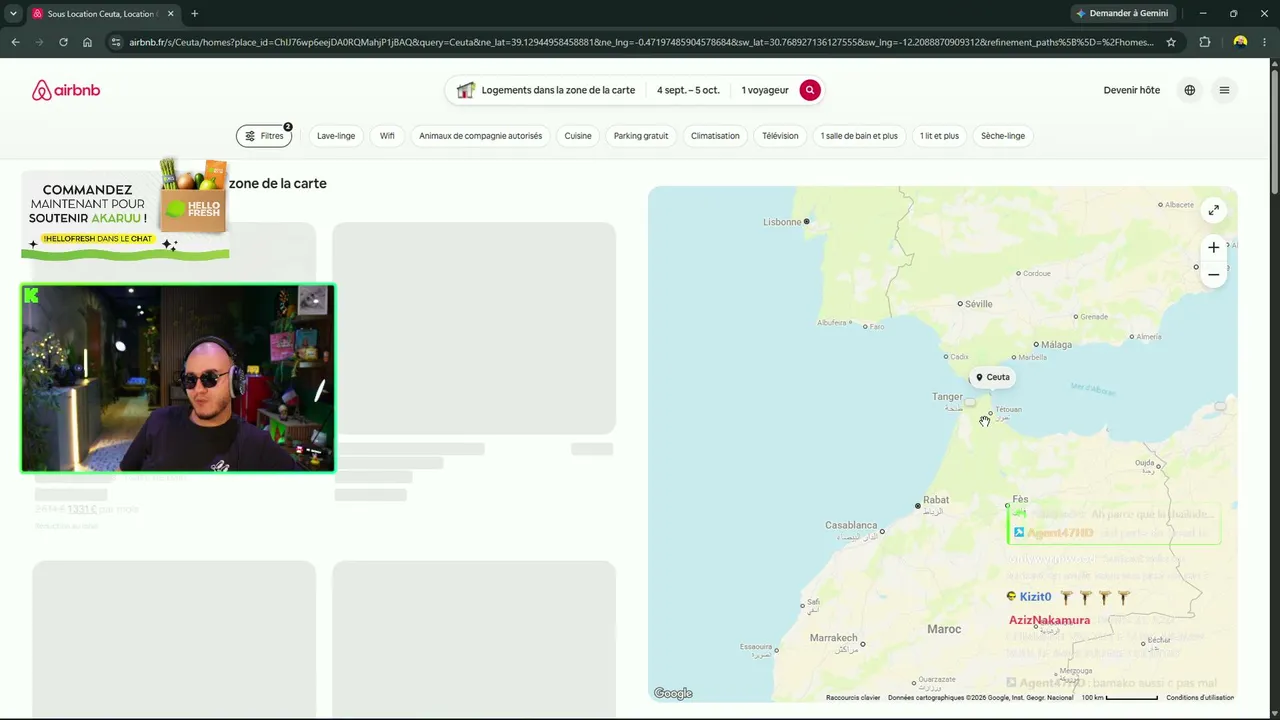Click the Ceuta map pin
Screen dimensions: 1280x720
click(x=993, y=377)
